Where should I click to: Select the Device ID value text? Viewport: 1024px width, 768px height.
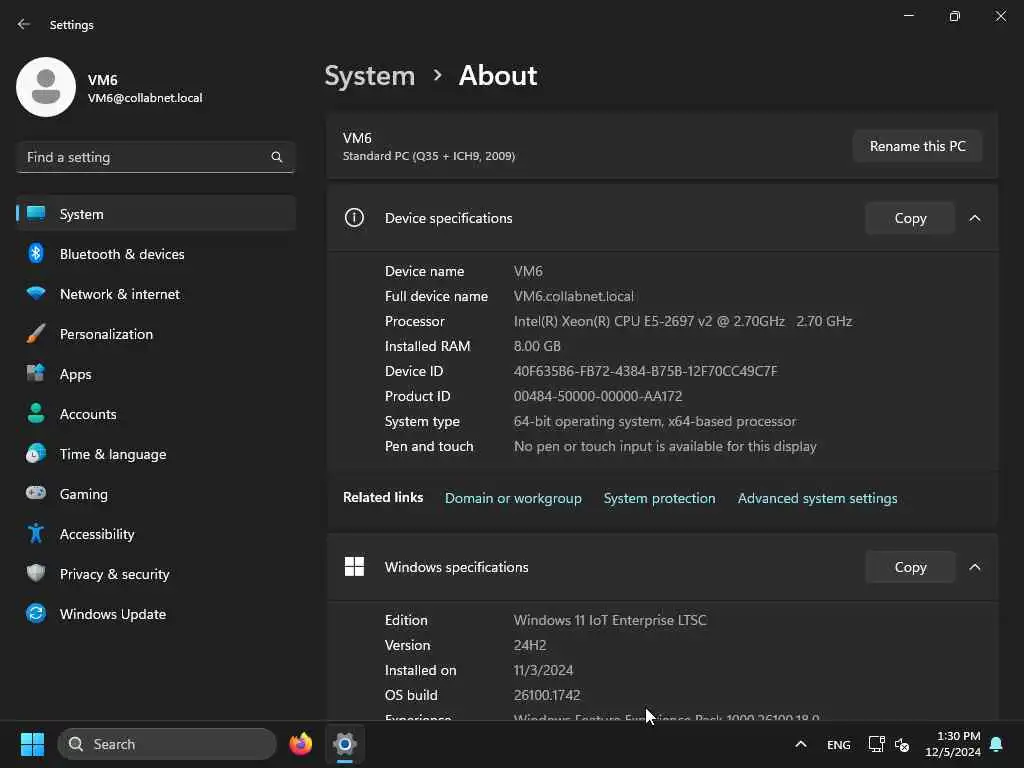[x=645, y=371]
